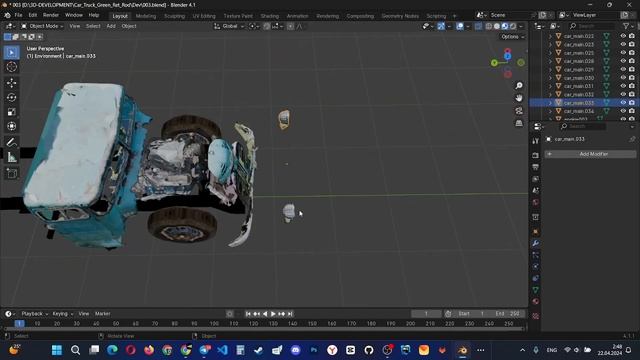Select the Rotate tool
640x360 pixels.
(11, 97)
